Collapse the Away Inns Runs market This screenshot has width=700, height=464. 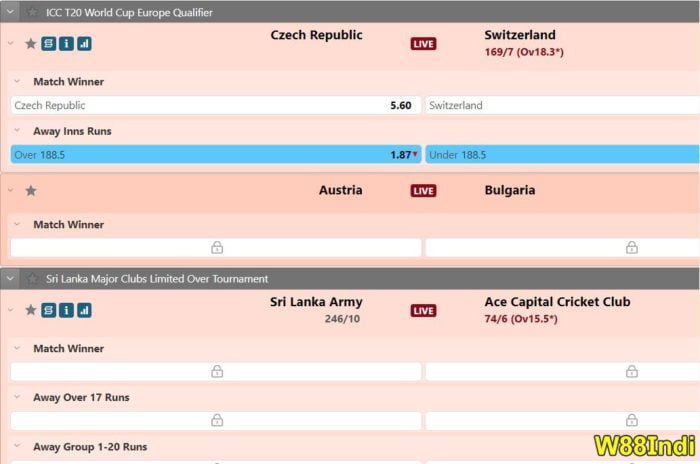tap(18, 131)
